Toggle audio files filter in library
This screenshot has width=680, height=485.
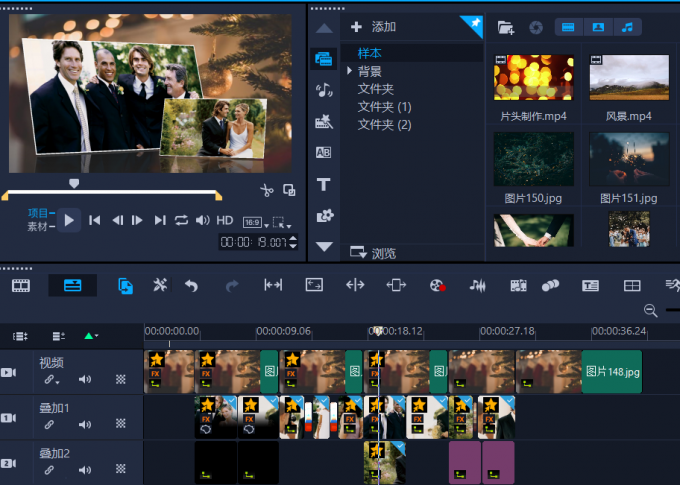(627, 27)
